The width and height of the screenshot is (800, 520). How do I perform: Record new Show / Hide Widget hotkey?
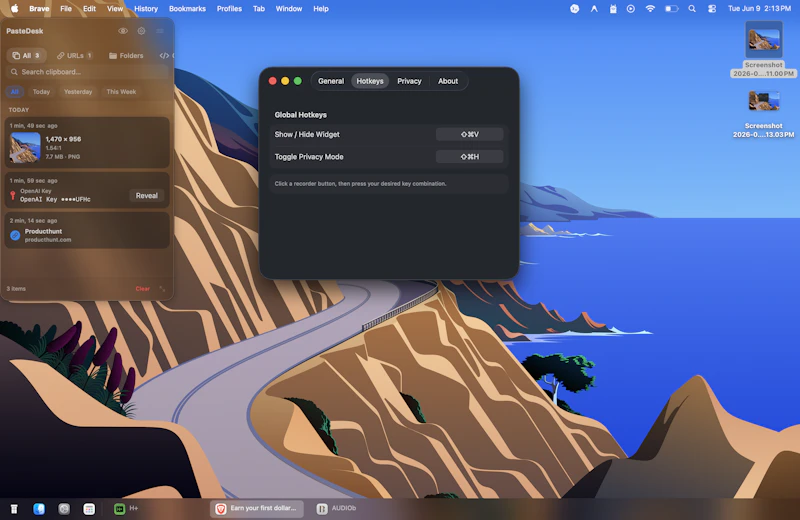tap(469, 134)
